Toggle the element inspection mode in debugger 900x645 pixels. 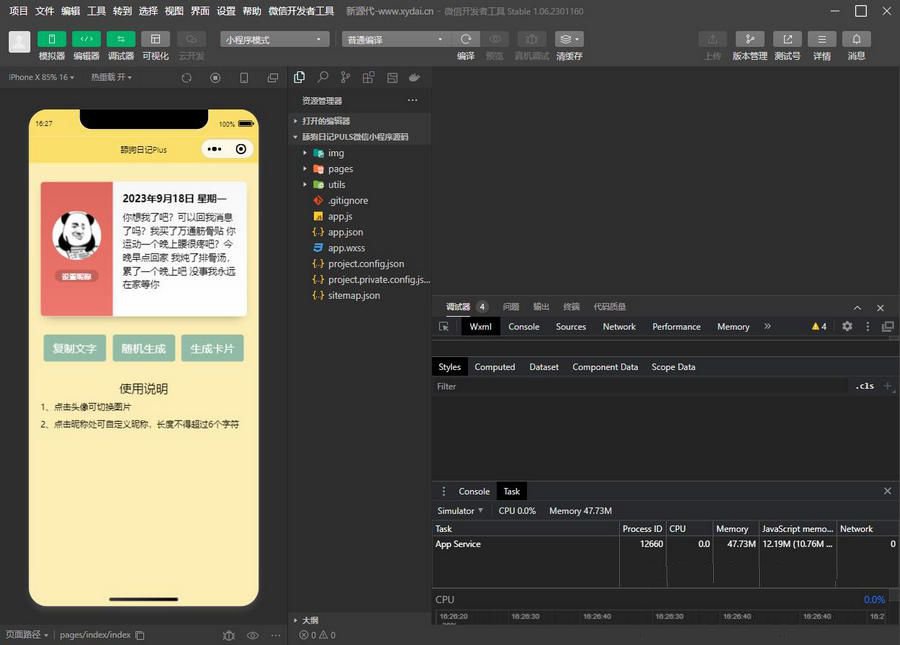tap(443, 326)
